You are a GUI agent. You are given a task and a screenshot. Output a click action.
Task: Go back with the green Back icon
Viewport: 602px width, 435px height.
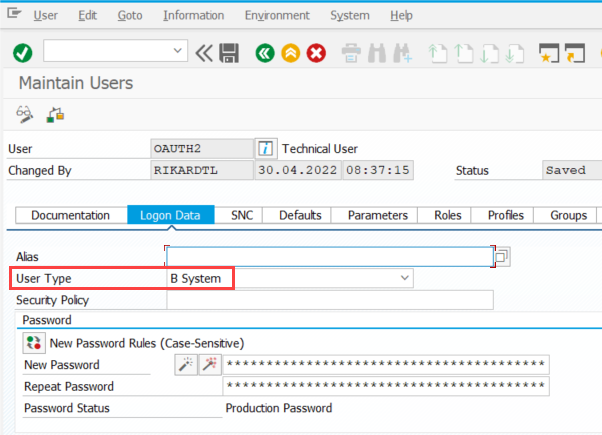pos(265,53)
